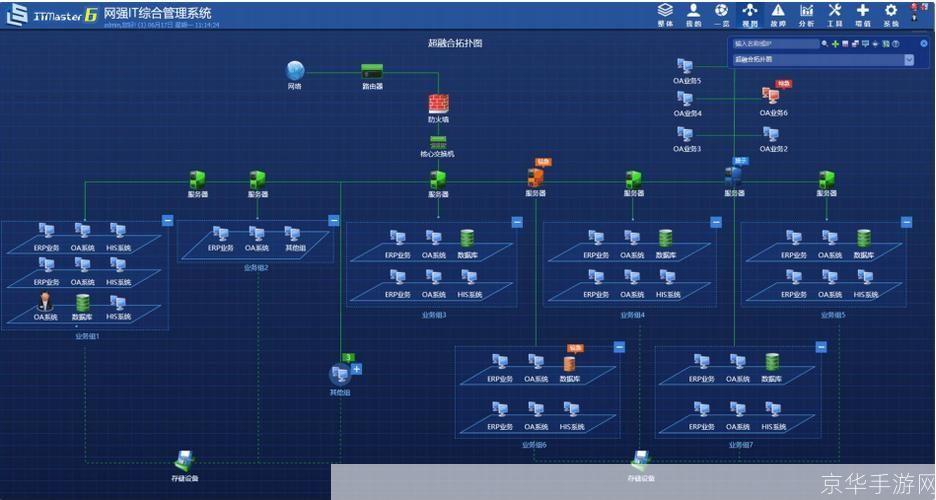The width and height of the screenshot is (936, 500).
Task: Click the orange alarmed server icon
Action: (535, 179)
